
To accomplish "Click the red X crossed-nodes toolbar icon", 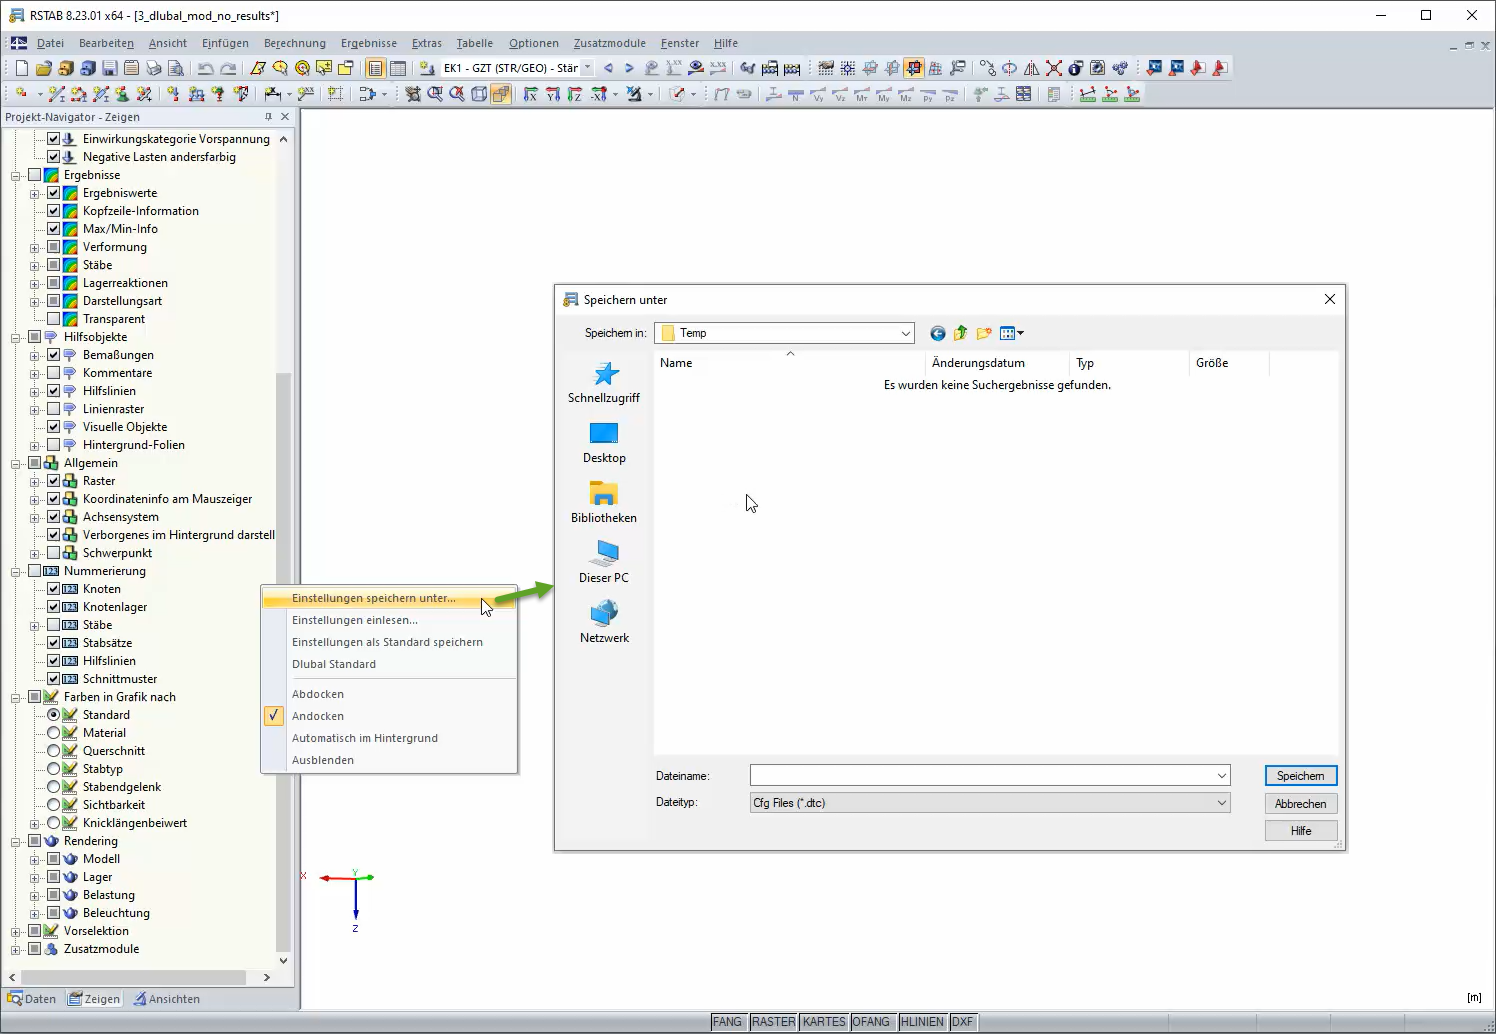I will coord(1054,68).
